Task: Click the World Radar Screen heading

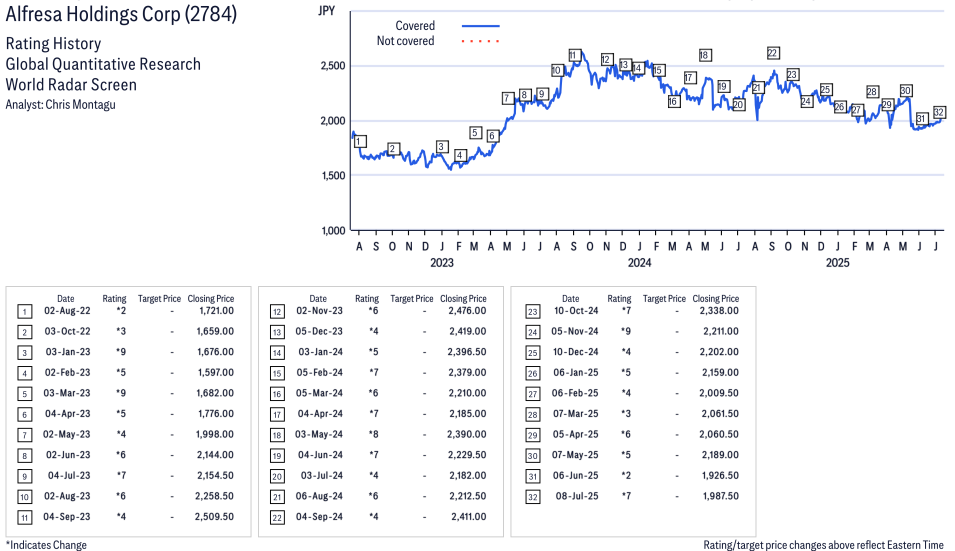Action: (71, 84)
